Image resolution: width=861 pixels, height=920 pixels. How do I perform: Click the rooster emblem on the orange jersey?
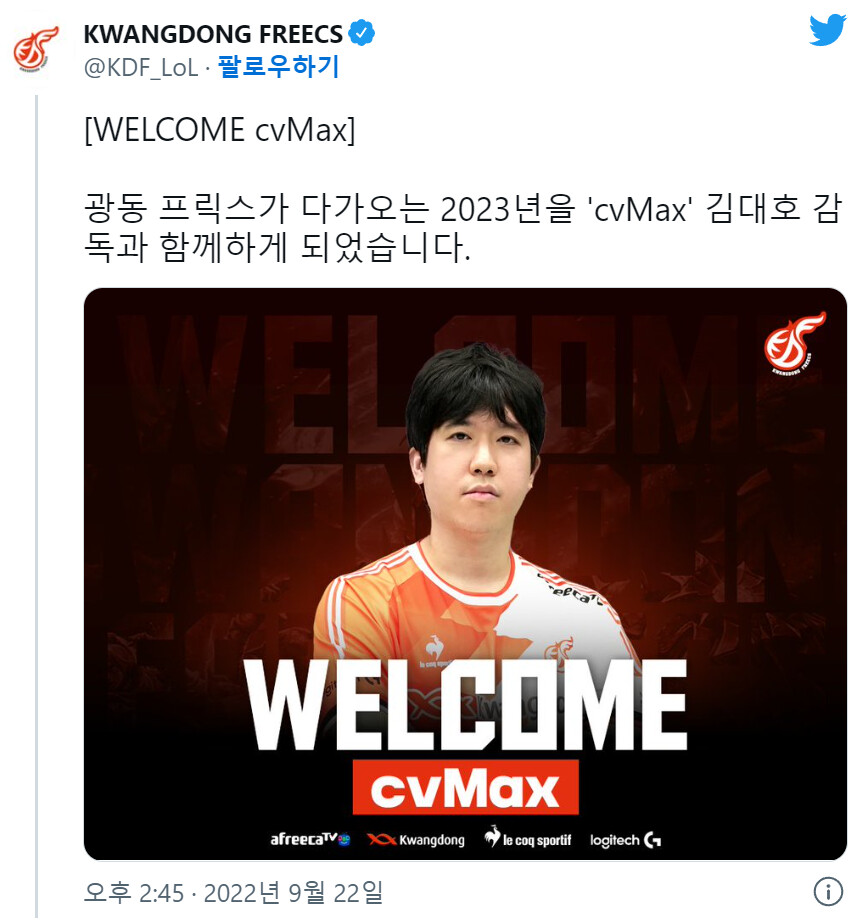tap(434, 646)
